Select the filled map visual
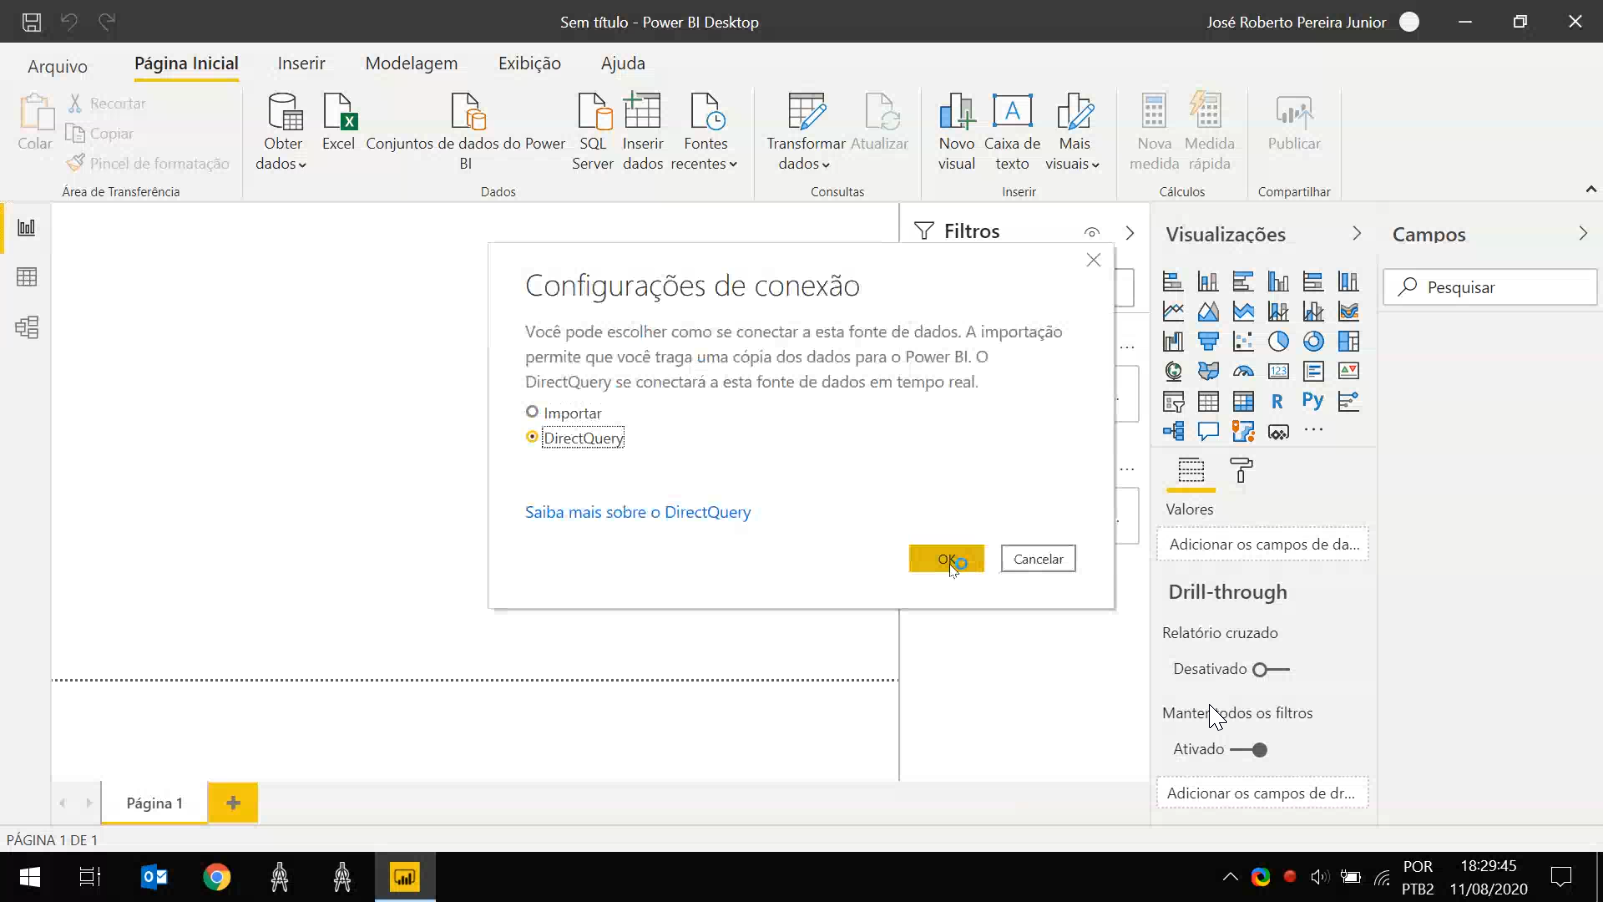The image size is (1603, 902). tap(1208, 371)
